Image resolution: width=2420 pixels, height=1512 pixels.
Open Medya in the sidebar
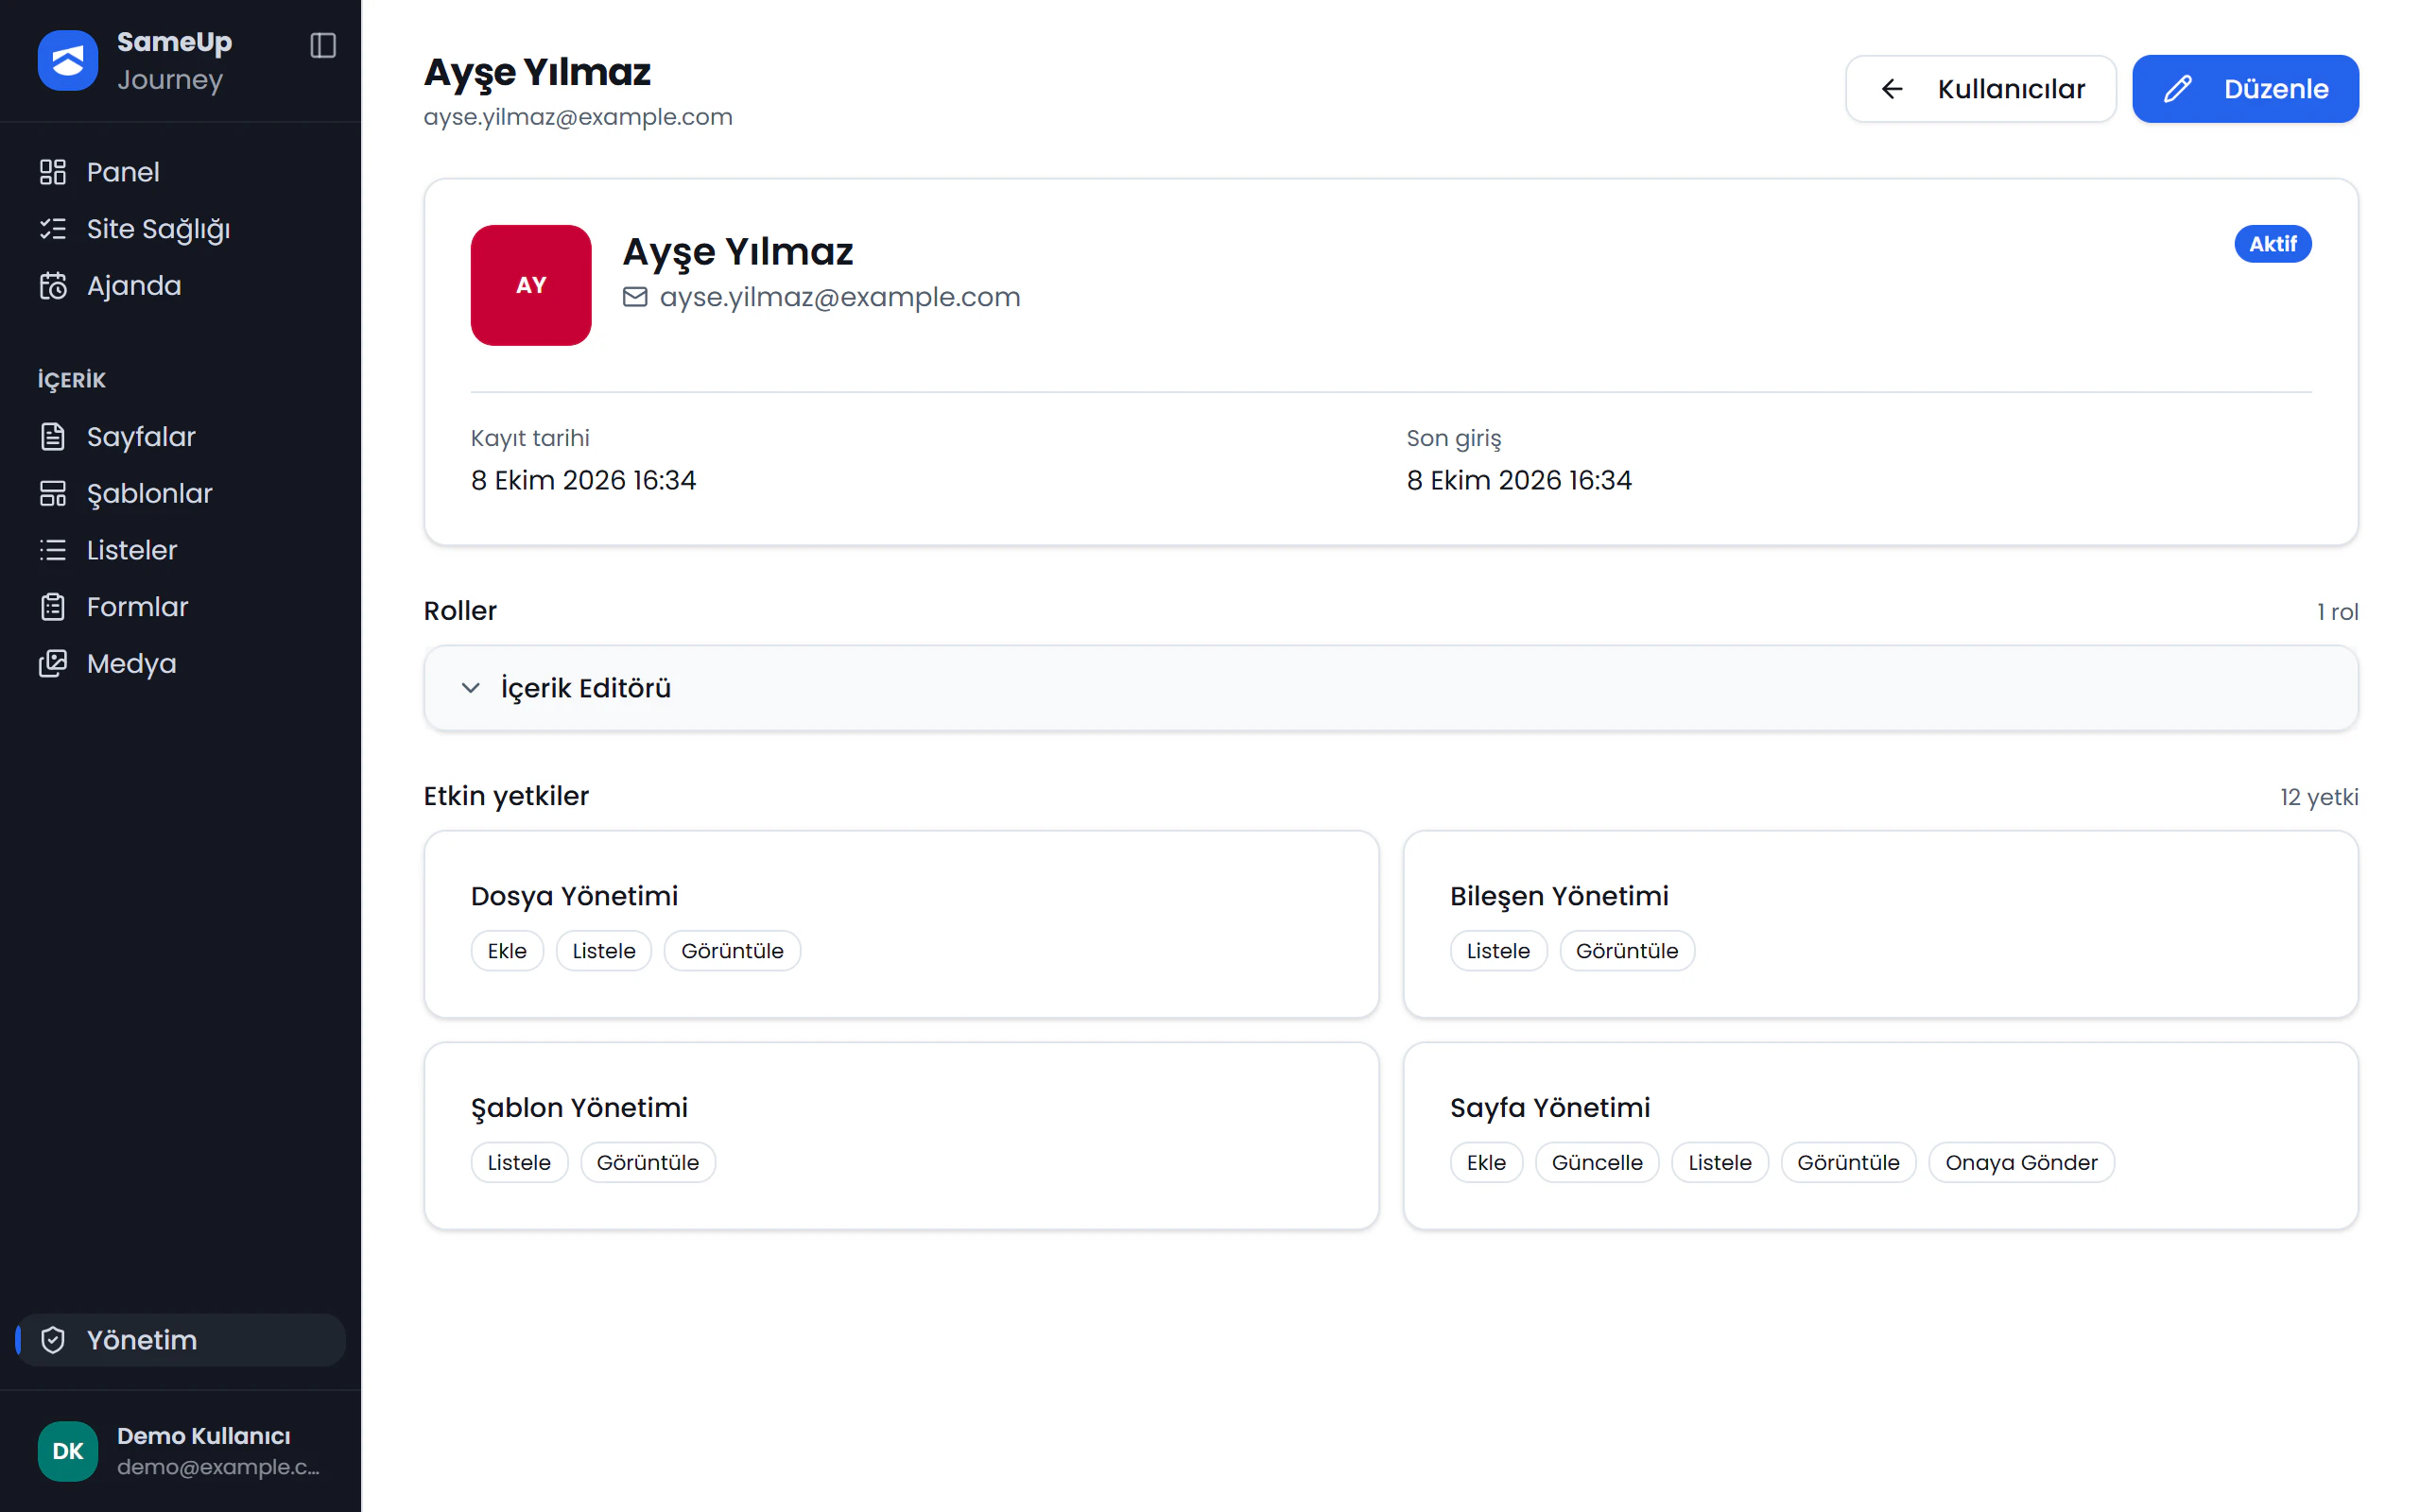coord(180,664)
